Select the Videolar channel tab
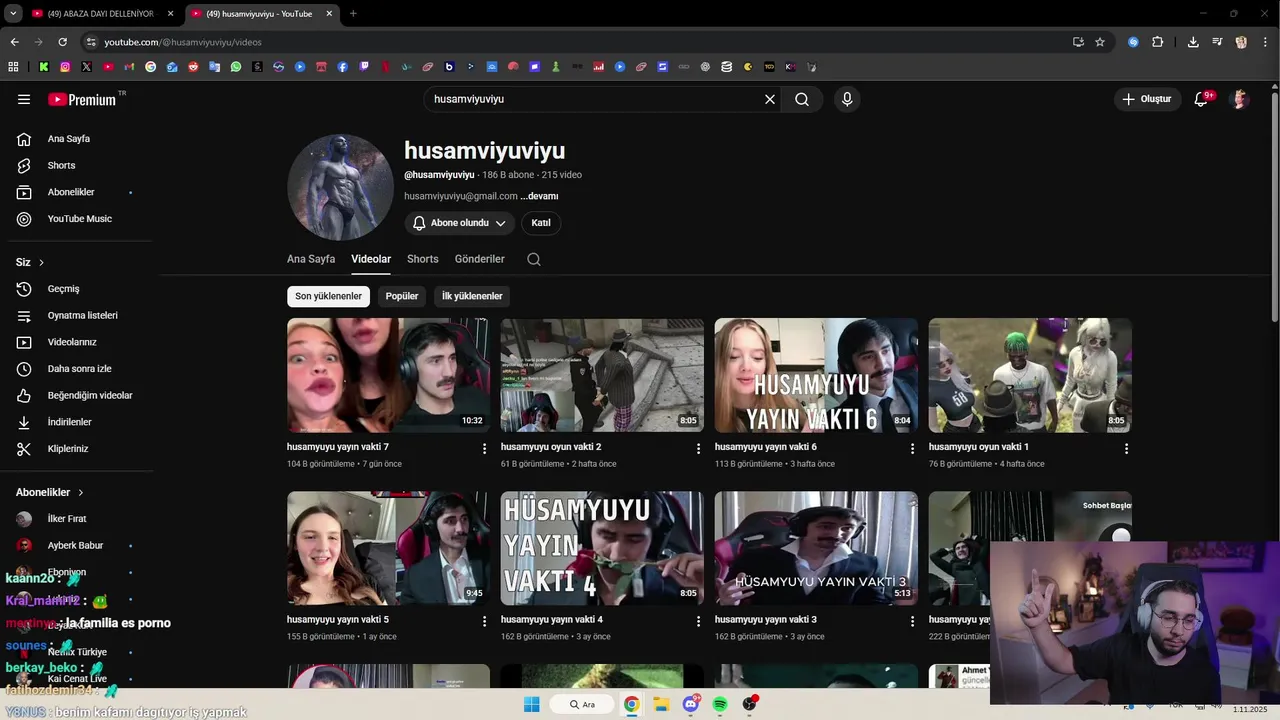 tap(371, 259)
